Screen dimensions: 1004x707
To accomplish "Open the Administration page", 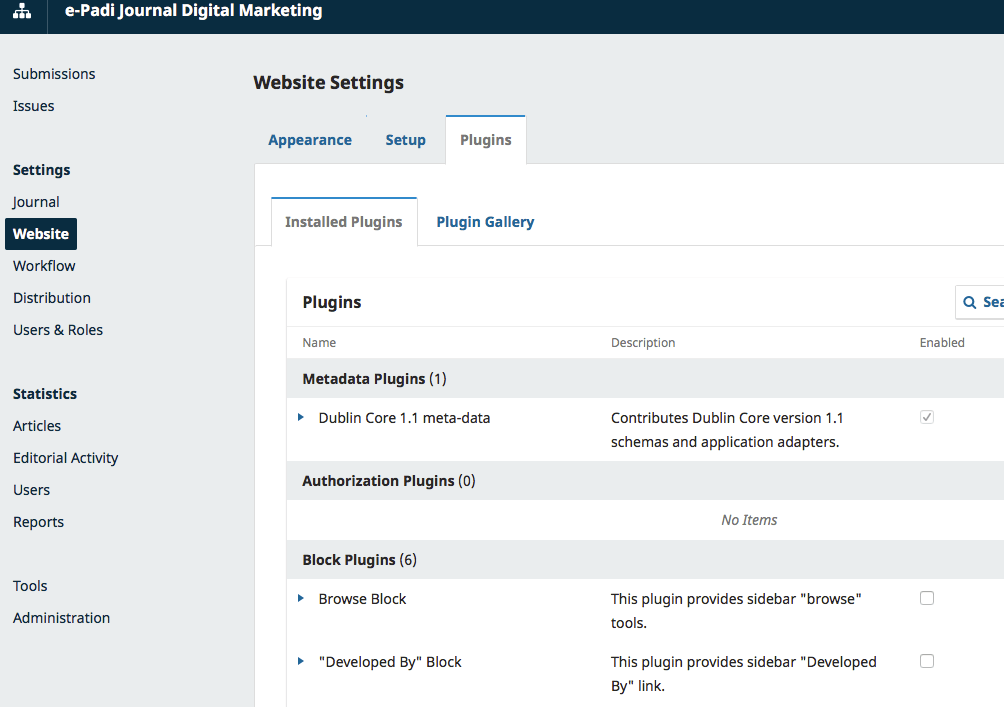I will click(x=61, y=618).
